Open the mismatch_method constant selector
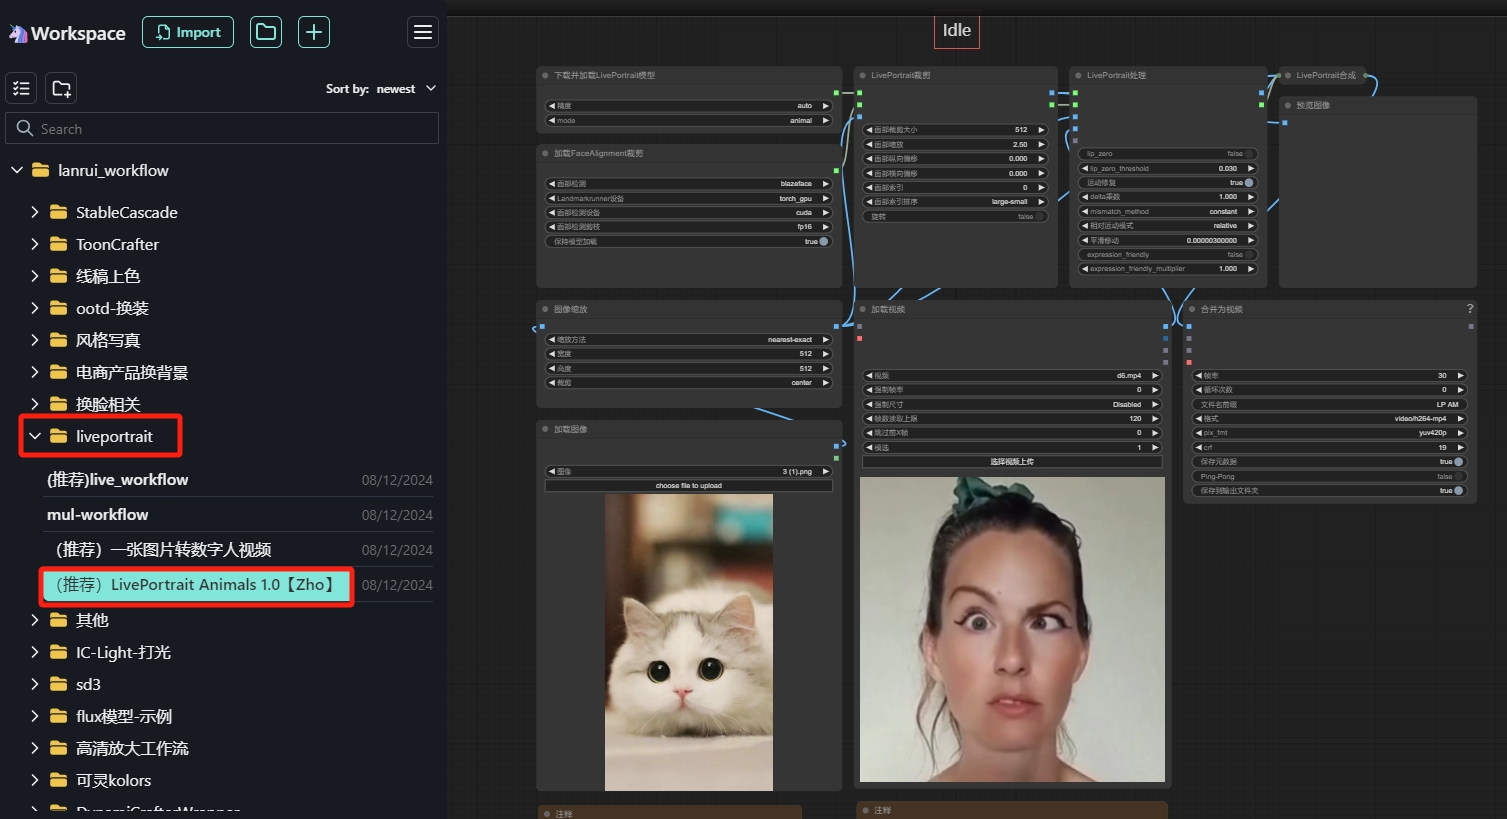The image size is (1507, 819). (x=1167, y=211)
